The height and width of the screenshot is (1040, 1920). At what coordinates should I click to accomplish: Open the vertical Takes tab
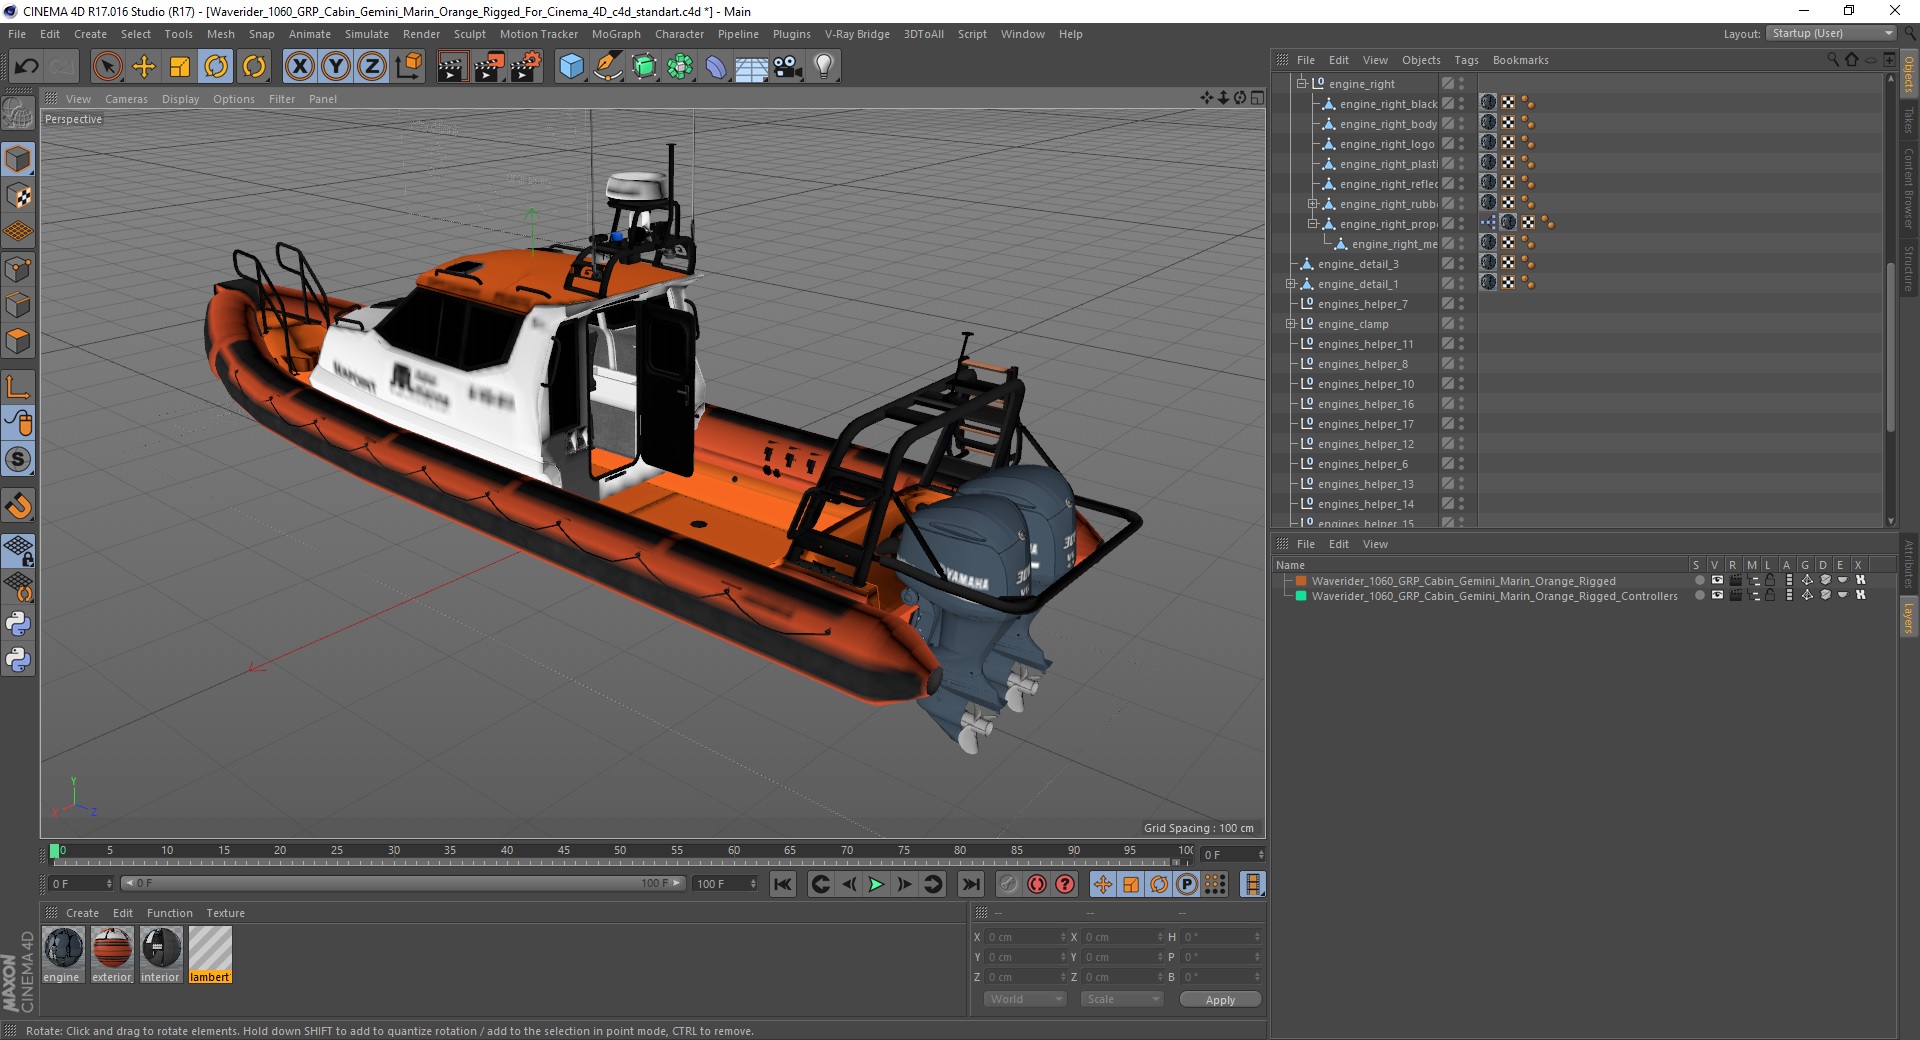[x=1909, y=120]
